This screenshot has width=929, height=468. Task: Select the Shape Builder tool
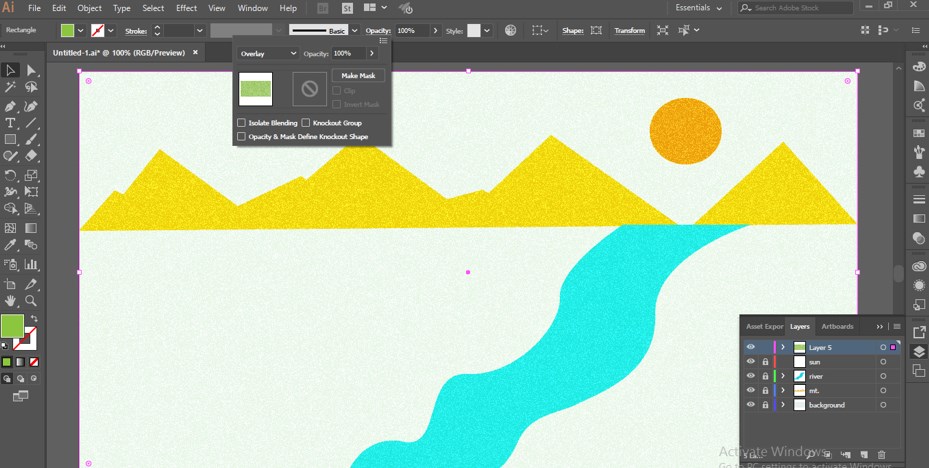click(x=10, y=209)
